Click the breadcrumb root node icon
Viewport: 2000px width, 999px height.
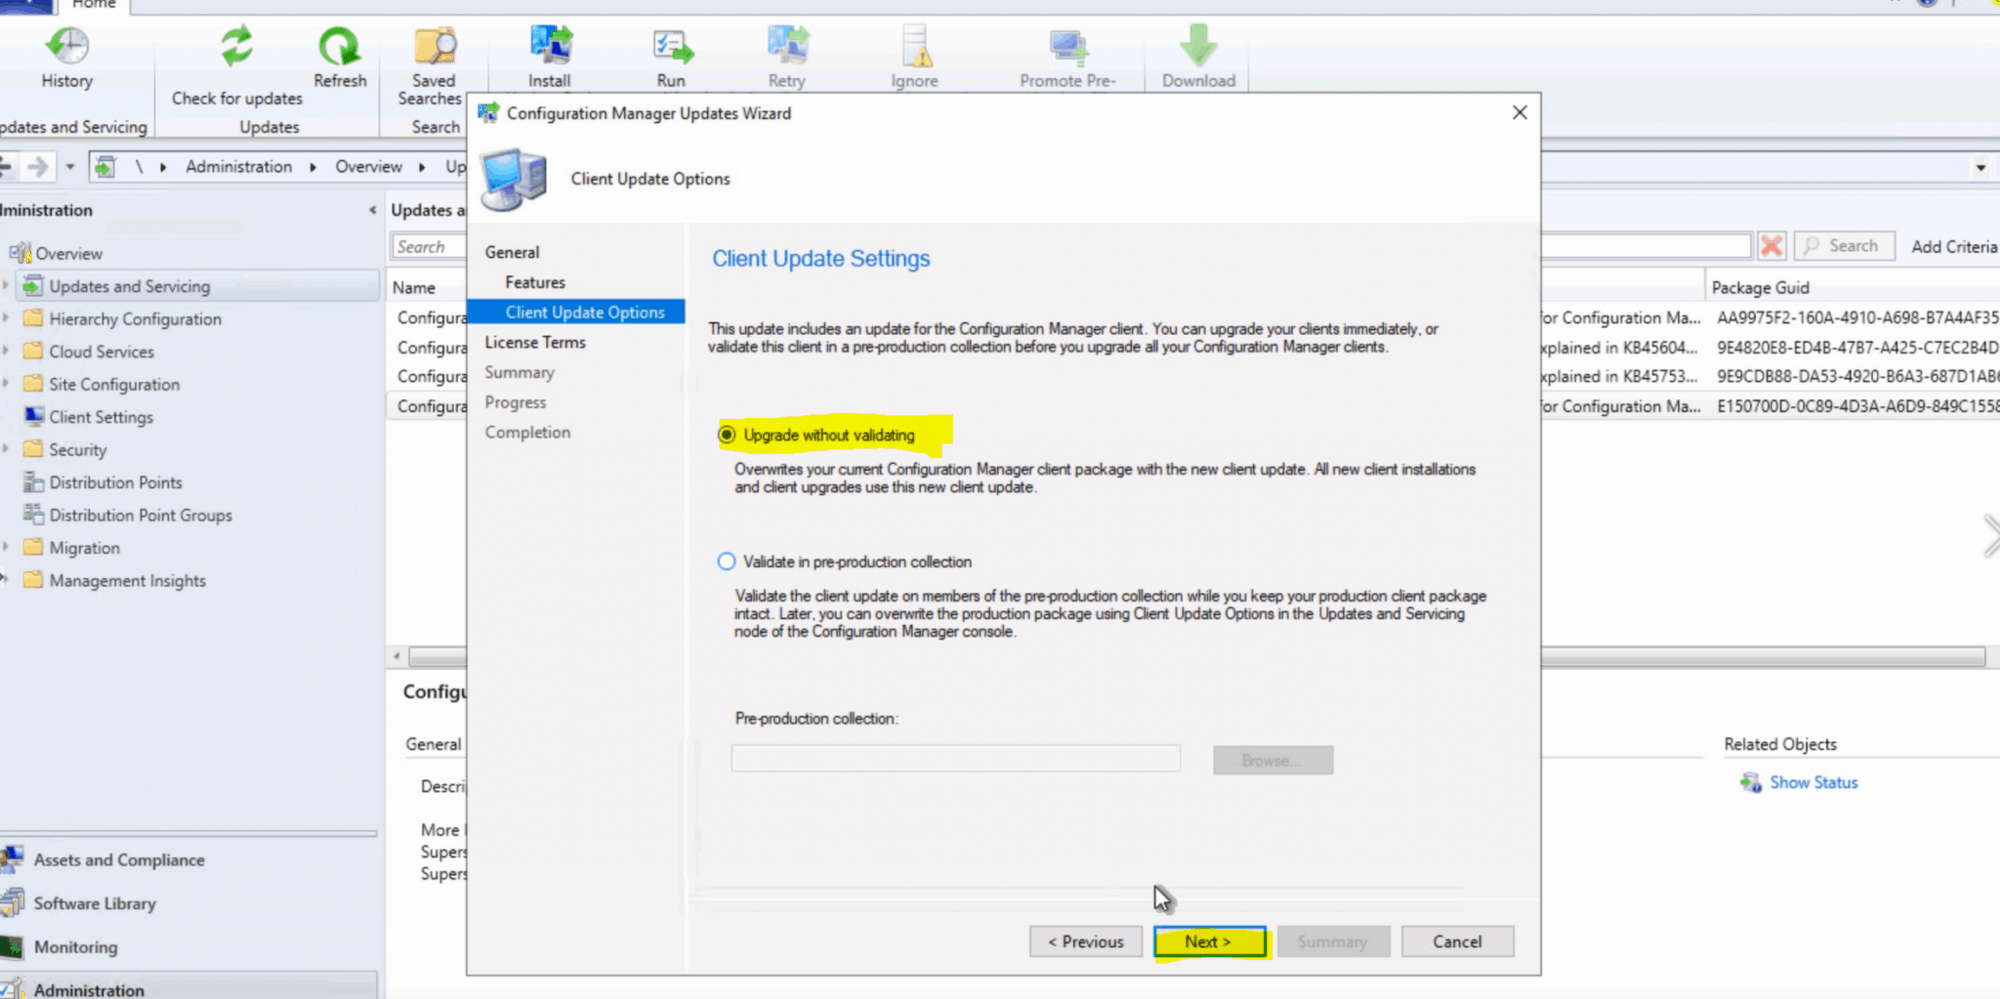pos(105,167)
